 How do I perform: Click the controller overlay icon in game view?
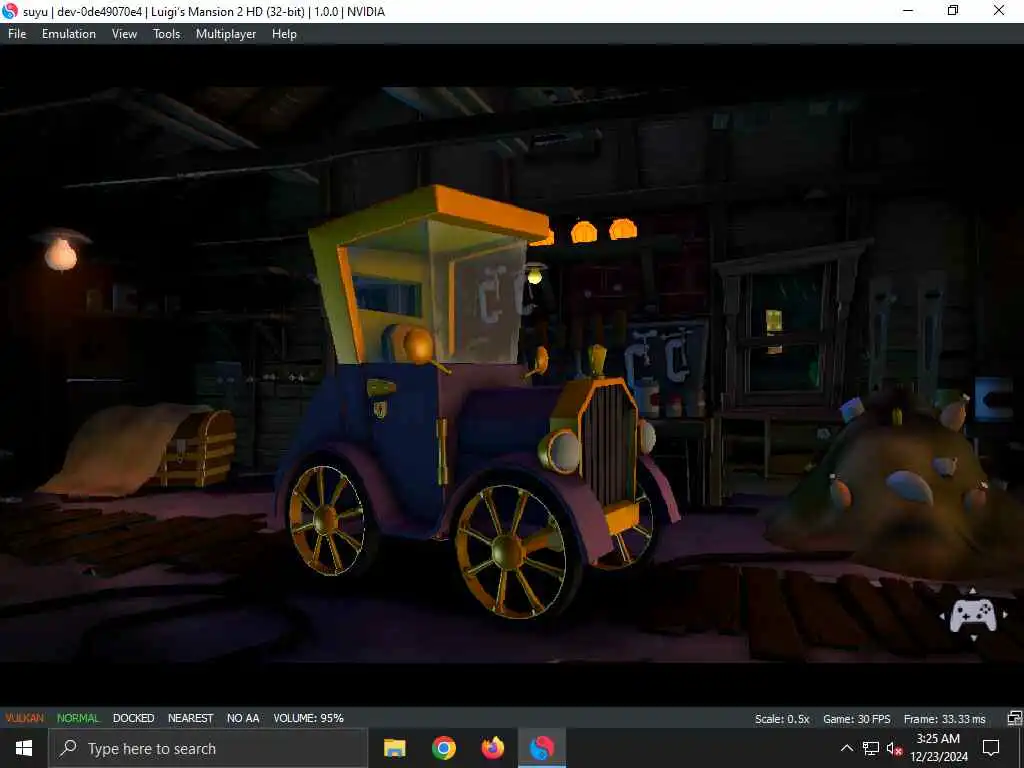pyautogui.click(x=973, y=615)
